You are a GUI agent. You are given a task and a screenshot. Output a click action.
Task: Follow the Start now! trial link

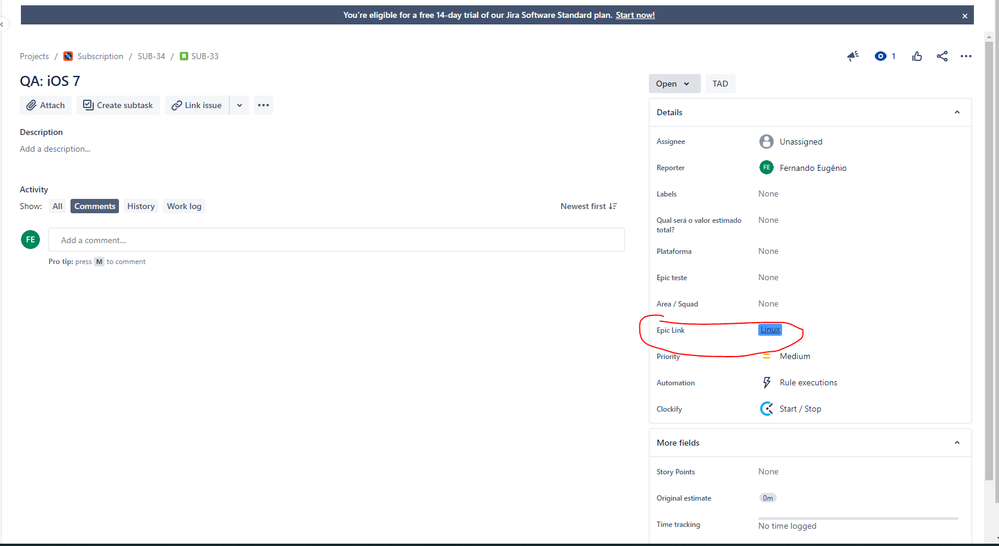[x=635, y=15]
